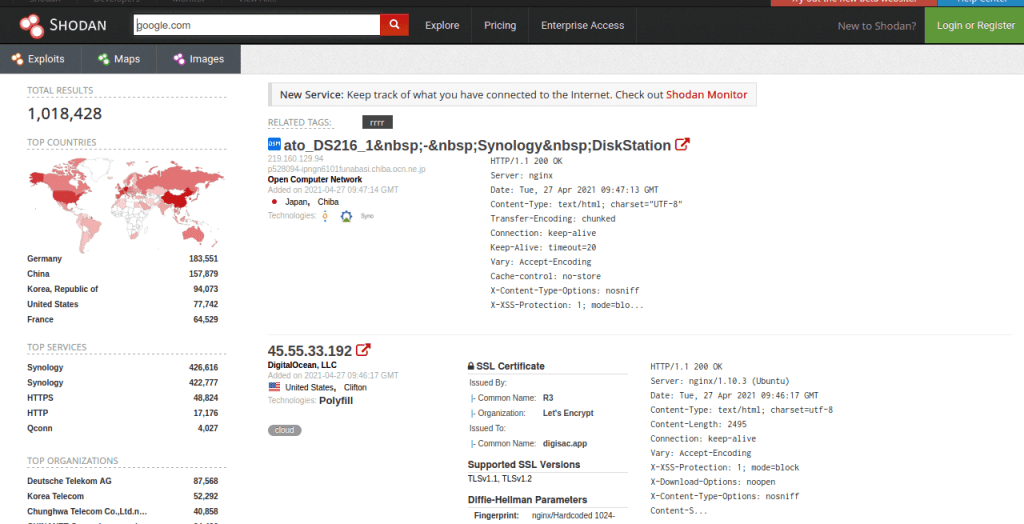Filter by second Synology service 422,777
Image resolution: width=1024 pixels, height=524 pixels.
click(x=45, y=383)
